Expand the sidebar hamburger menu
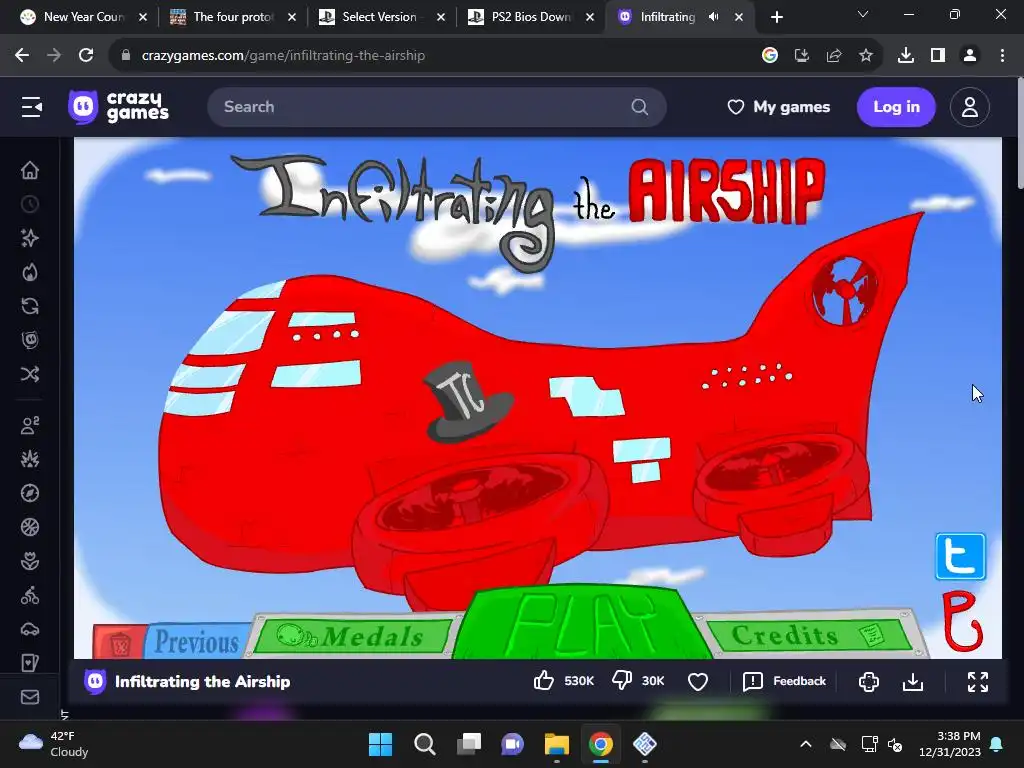The height and width of the screenshot is (768, 1024). tap(31, 106)
